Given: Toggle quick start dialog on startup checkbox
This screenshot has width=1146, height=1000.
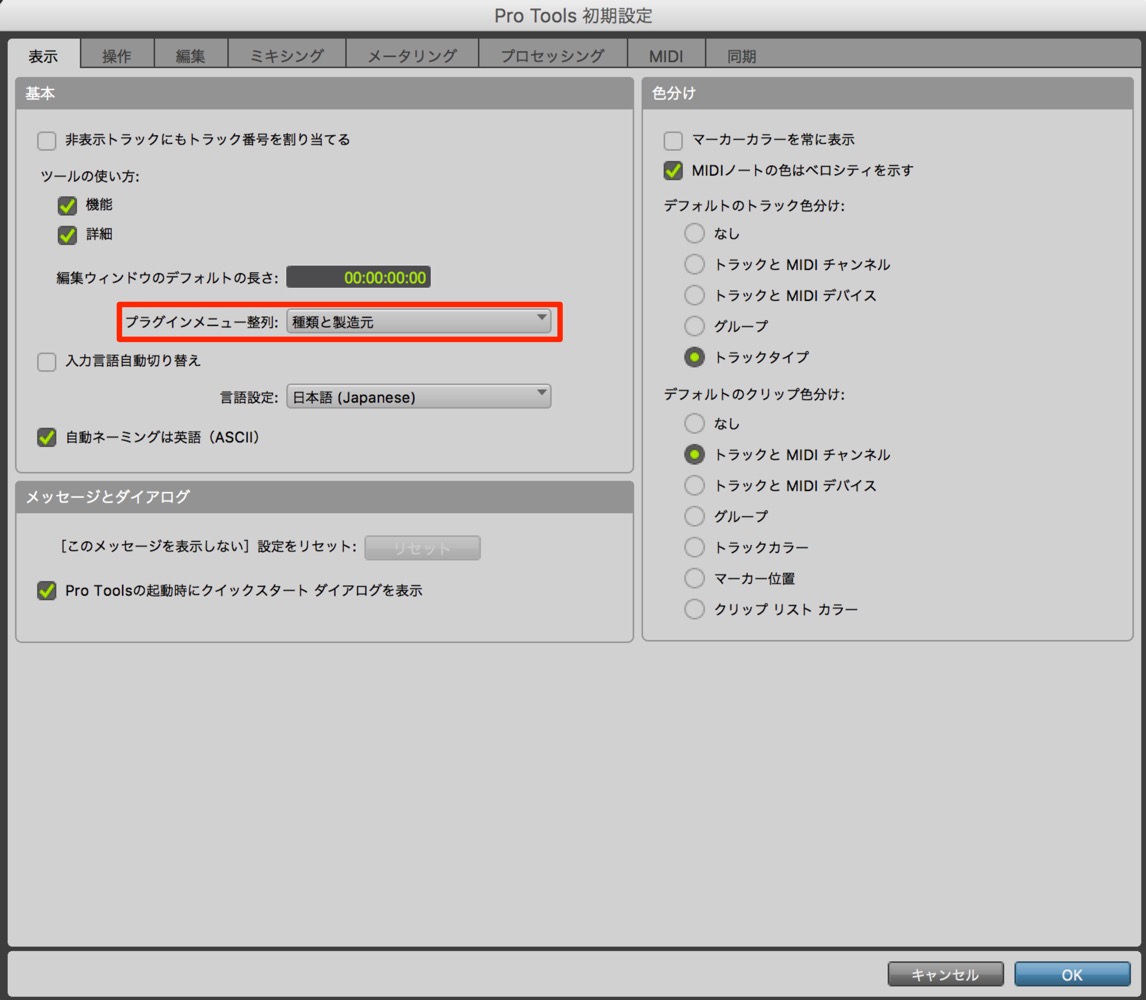Looking at the screenshot, I should [x=47, y=591].
